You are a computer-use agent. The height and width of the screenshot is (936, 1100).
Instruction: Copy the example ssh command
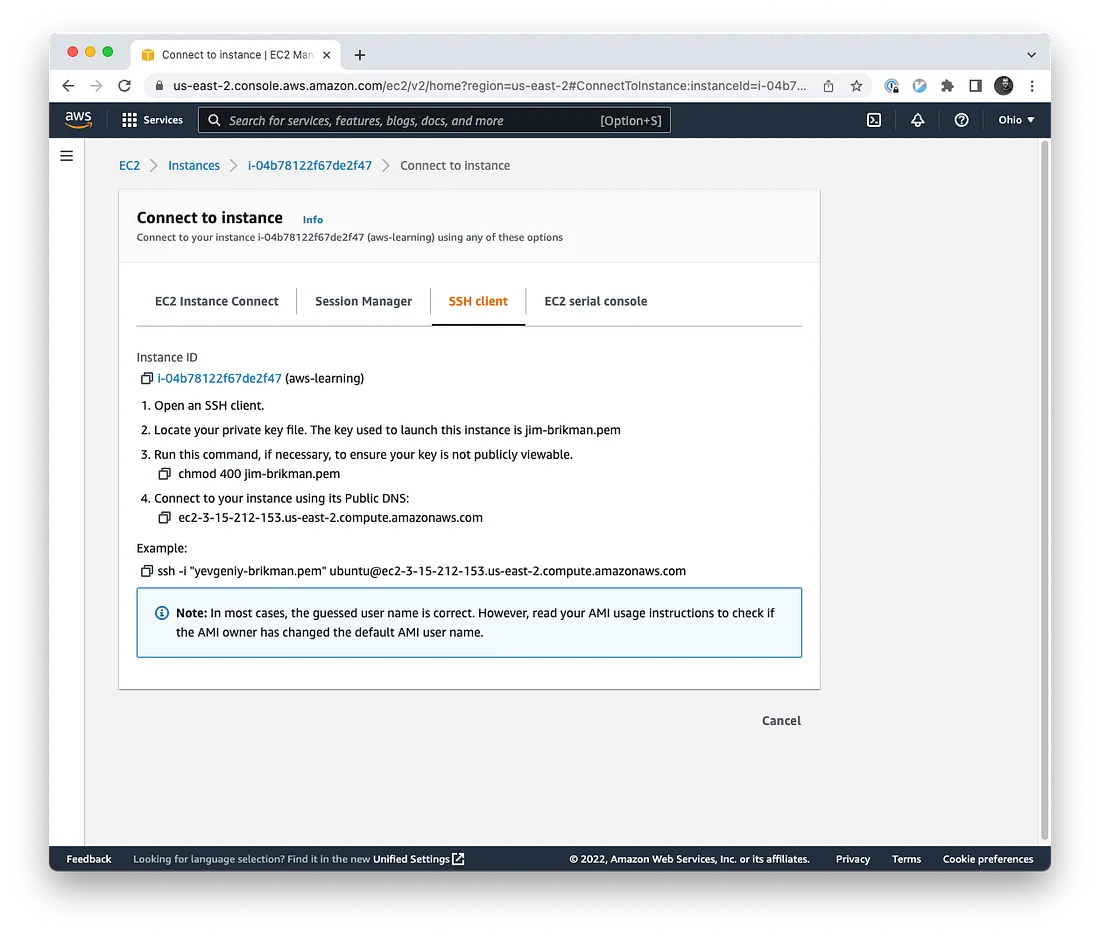tap(147, 571)
